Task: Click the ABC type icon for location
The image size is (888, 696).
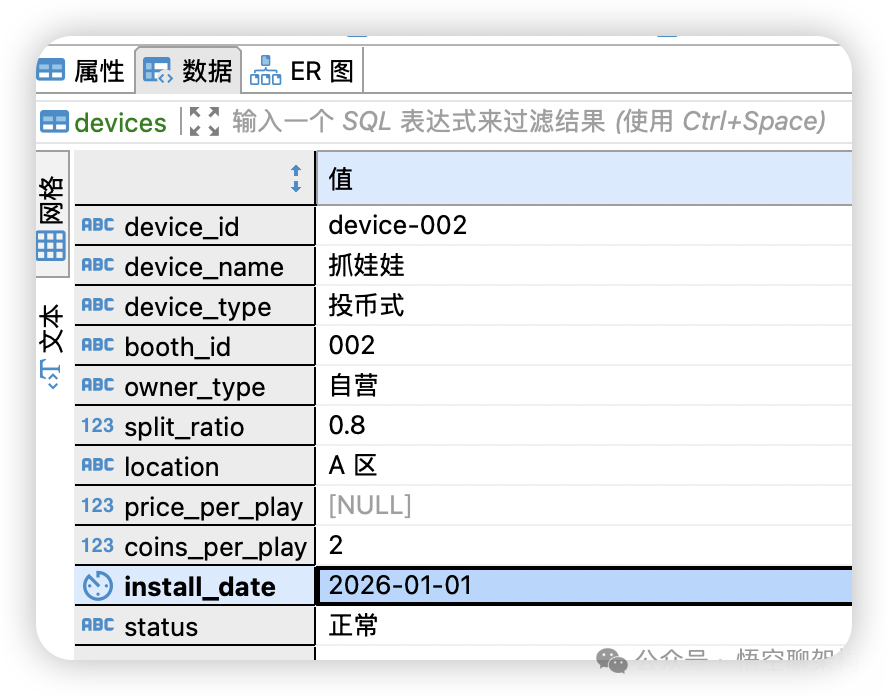Action: coord(97,465)
